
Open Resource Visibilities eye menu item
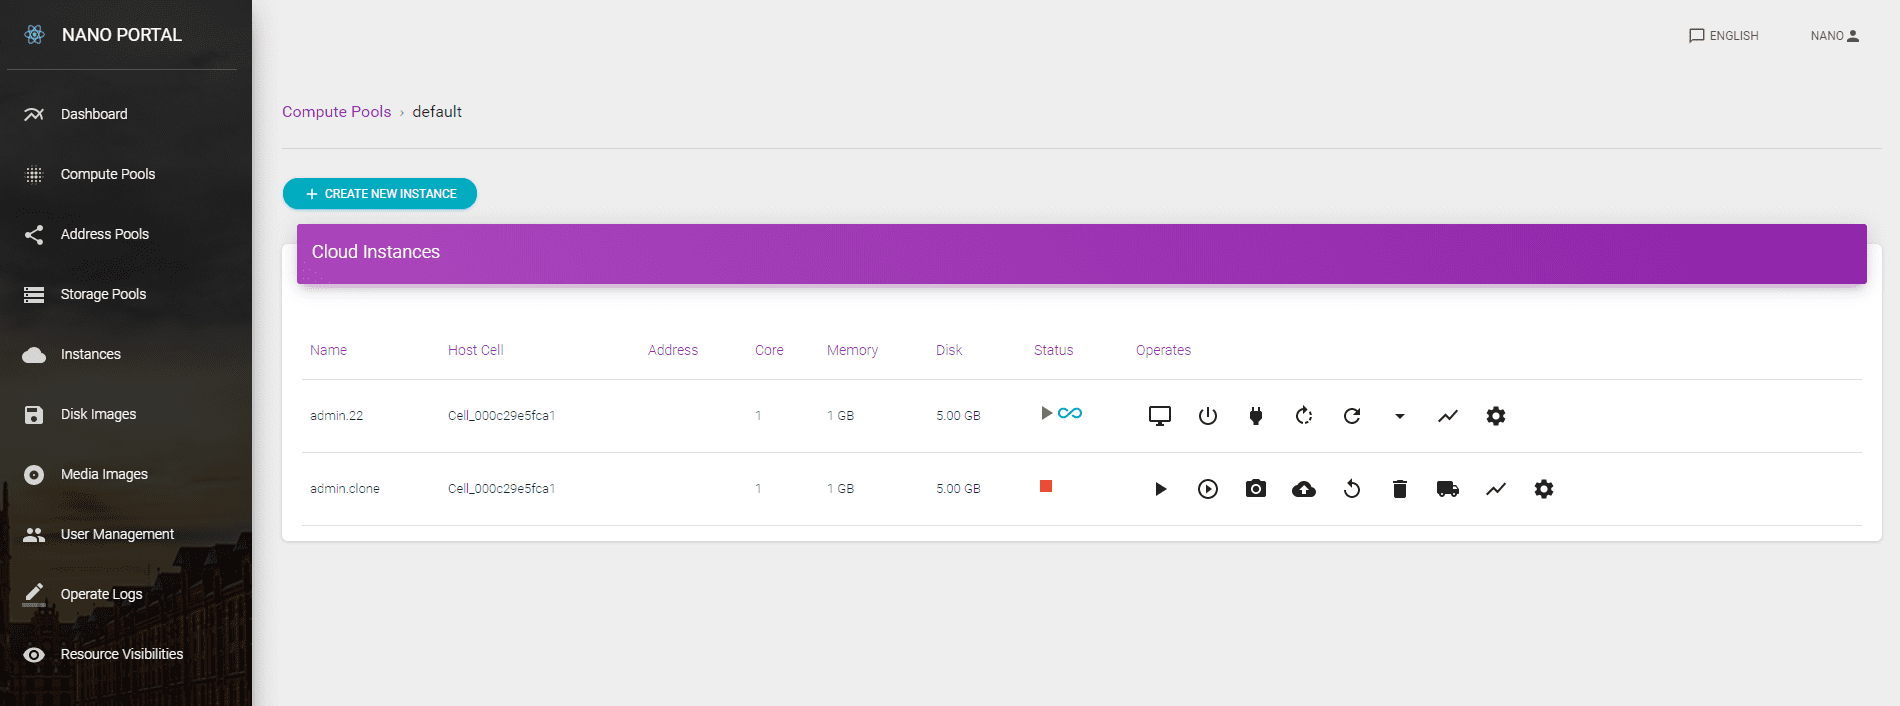[121, 654]
